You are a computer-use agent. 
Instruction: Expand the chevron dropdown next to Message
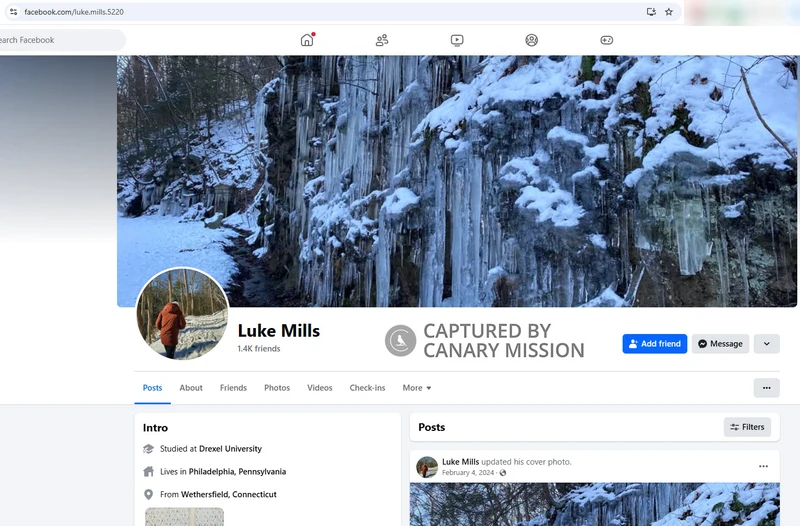[766, 344]
